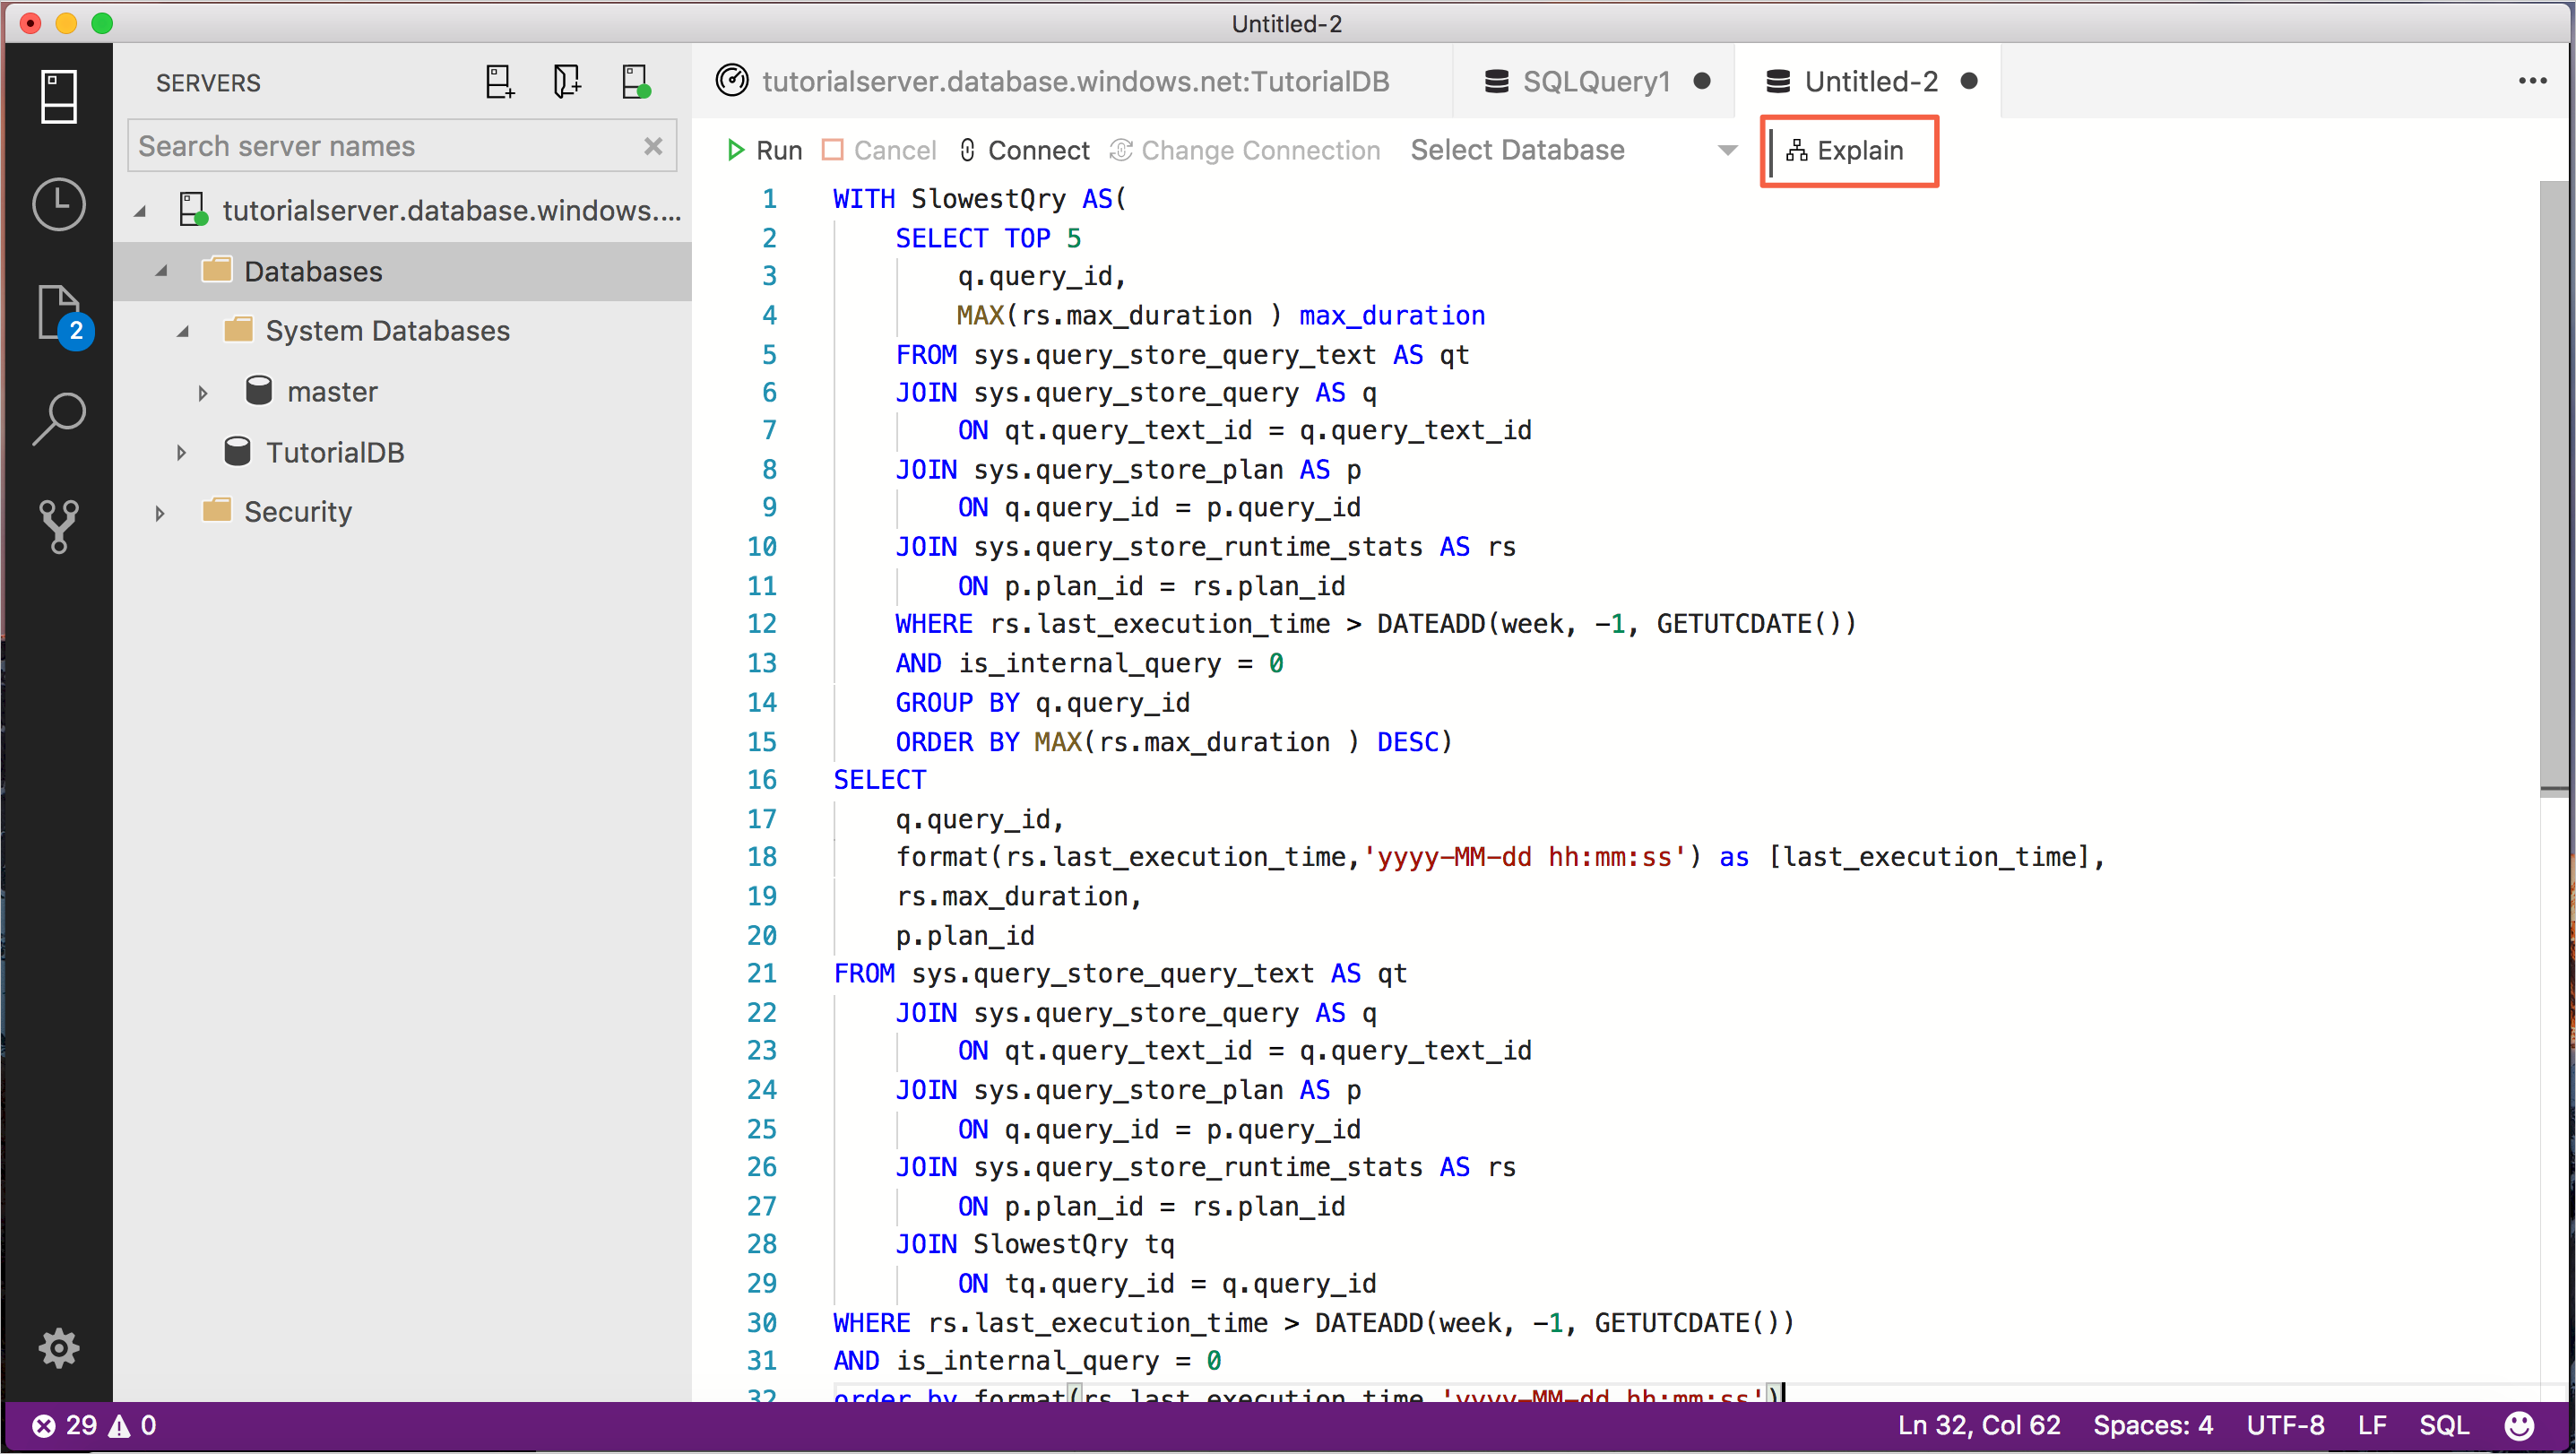This screenshot has height=1454, width=2576.
Task: Collapse the Databases folder
Action: [x=161, y=271]
